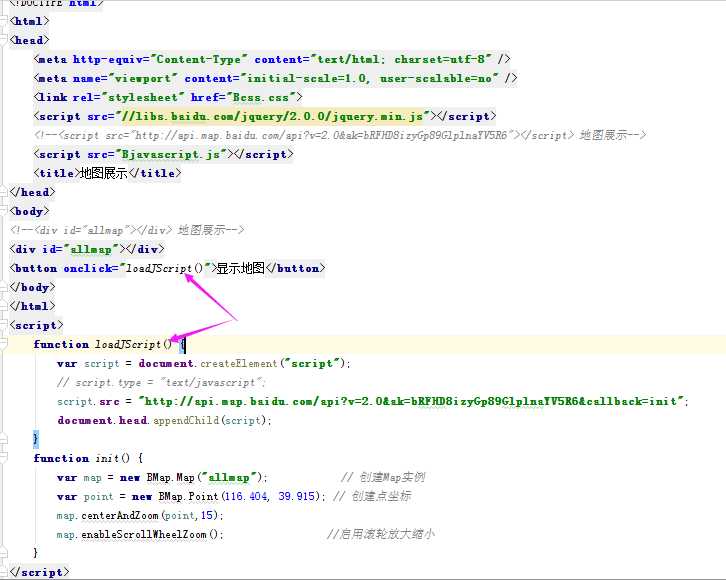The image size is (726, 580).
Task: Click the script.src URL string with callback=init
Action: tap(412, 401)
